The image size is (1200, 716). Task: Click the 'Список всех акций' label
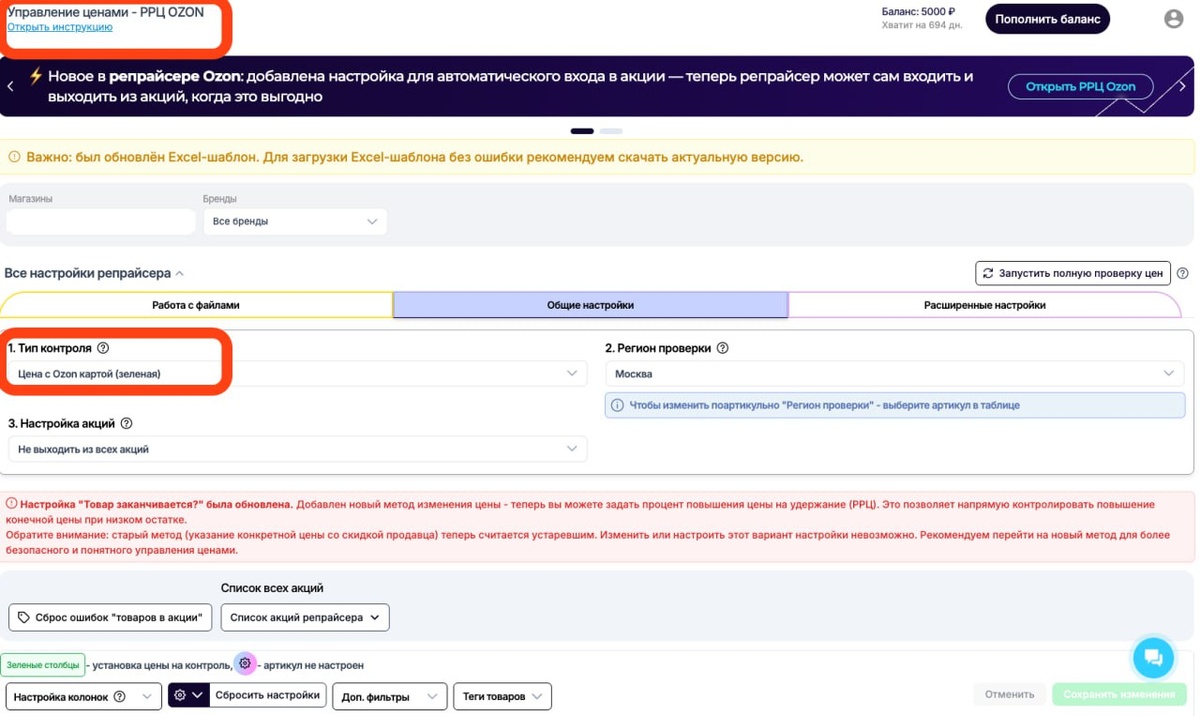[272, 588]
